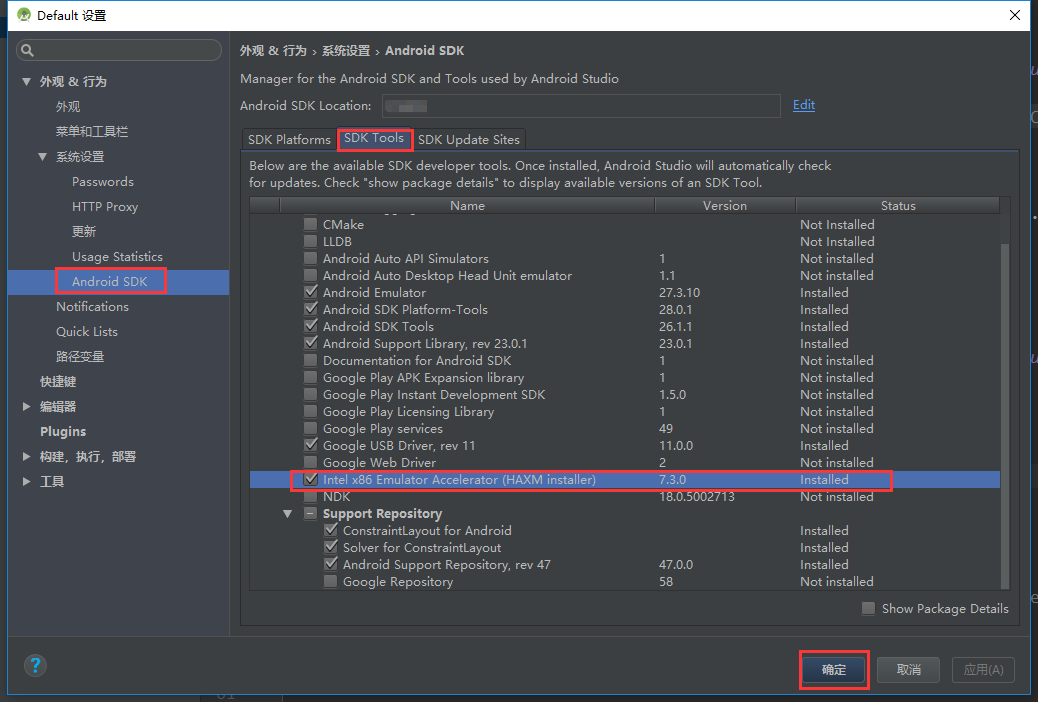
Task: Click the Android Studio icon in title bar
Action: [24, 15]
